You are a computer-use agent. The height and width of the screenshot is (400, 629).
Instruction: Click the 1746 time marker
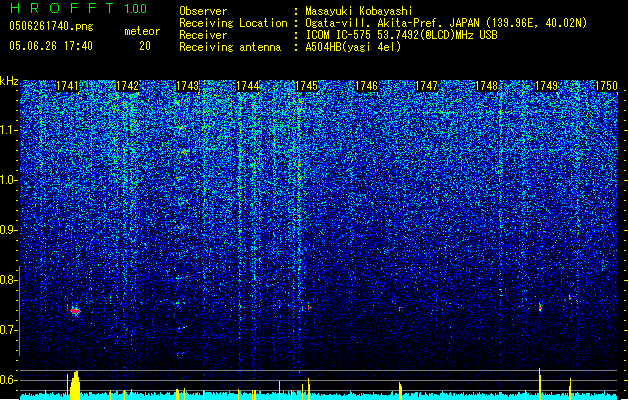click(x=366, y=86)
